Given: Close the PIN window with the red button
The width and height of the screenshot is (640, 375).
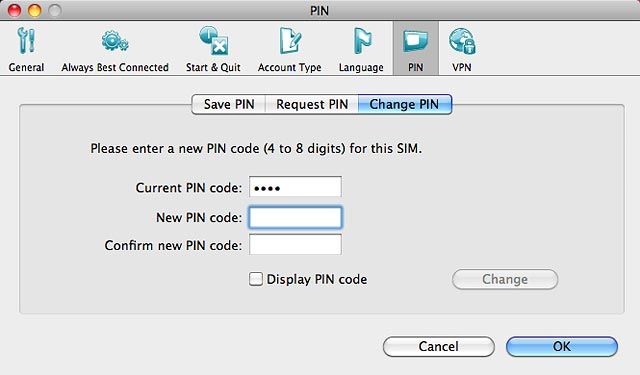Looking at the screenshot, I should (x=14, y=10).
